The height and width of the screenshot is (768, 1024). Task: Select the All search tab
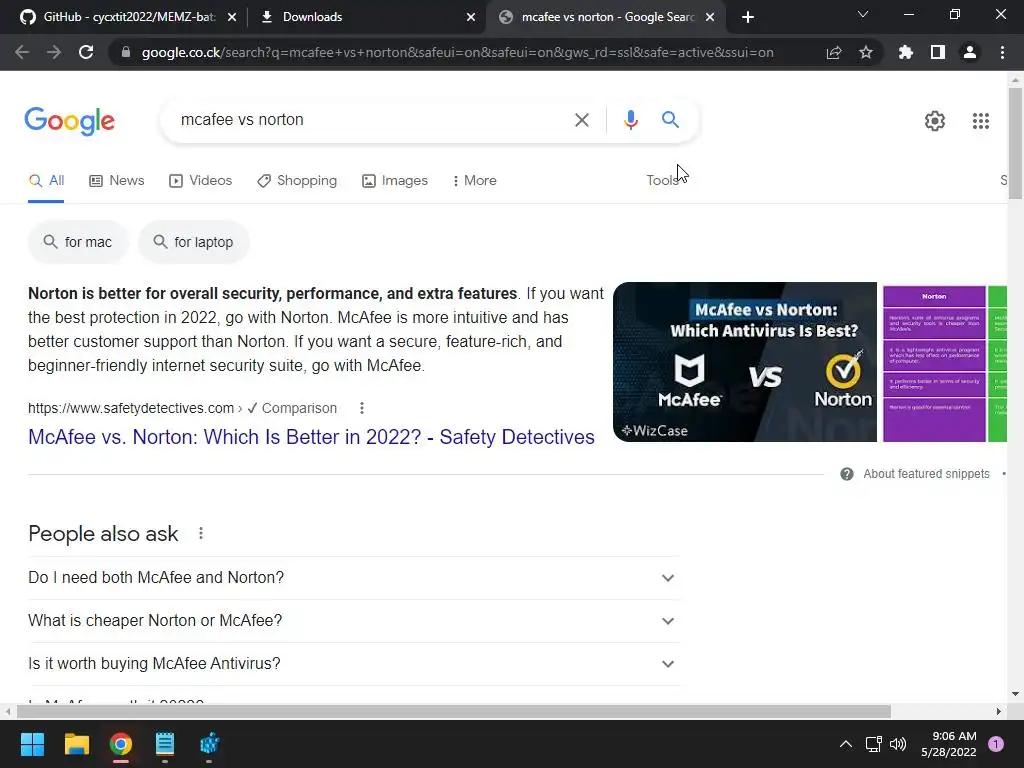(x=46, y=181)
